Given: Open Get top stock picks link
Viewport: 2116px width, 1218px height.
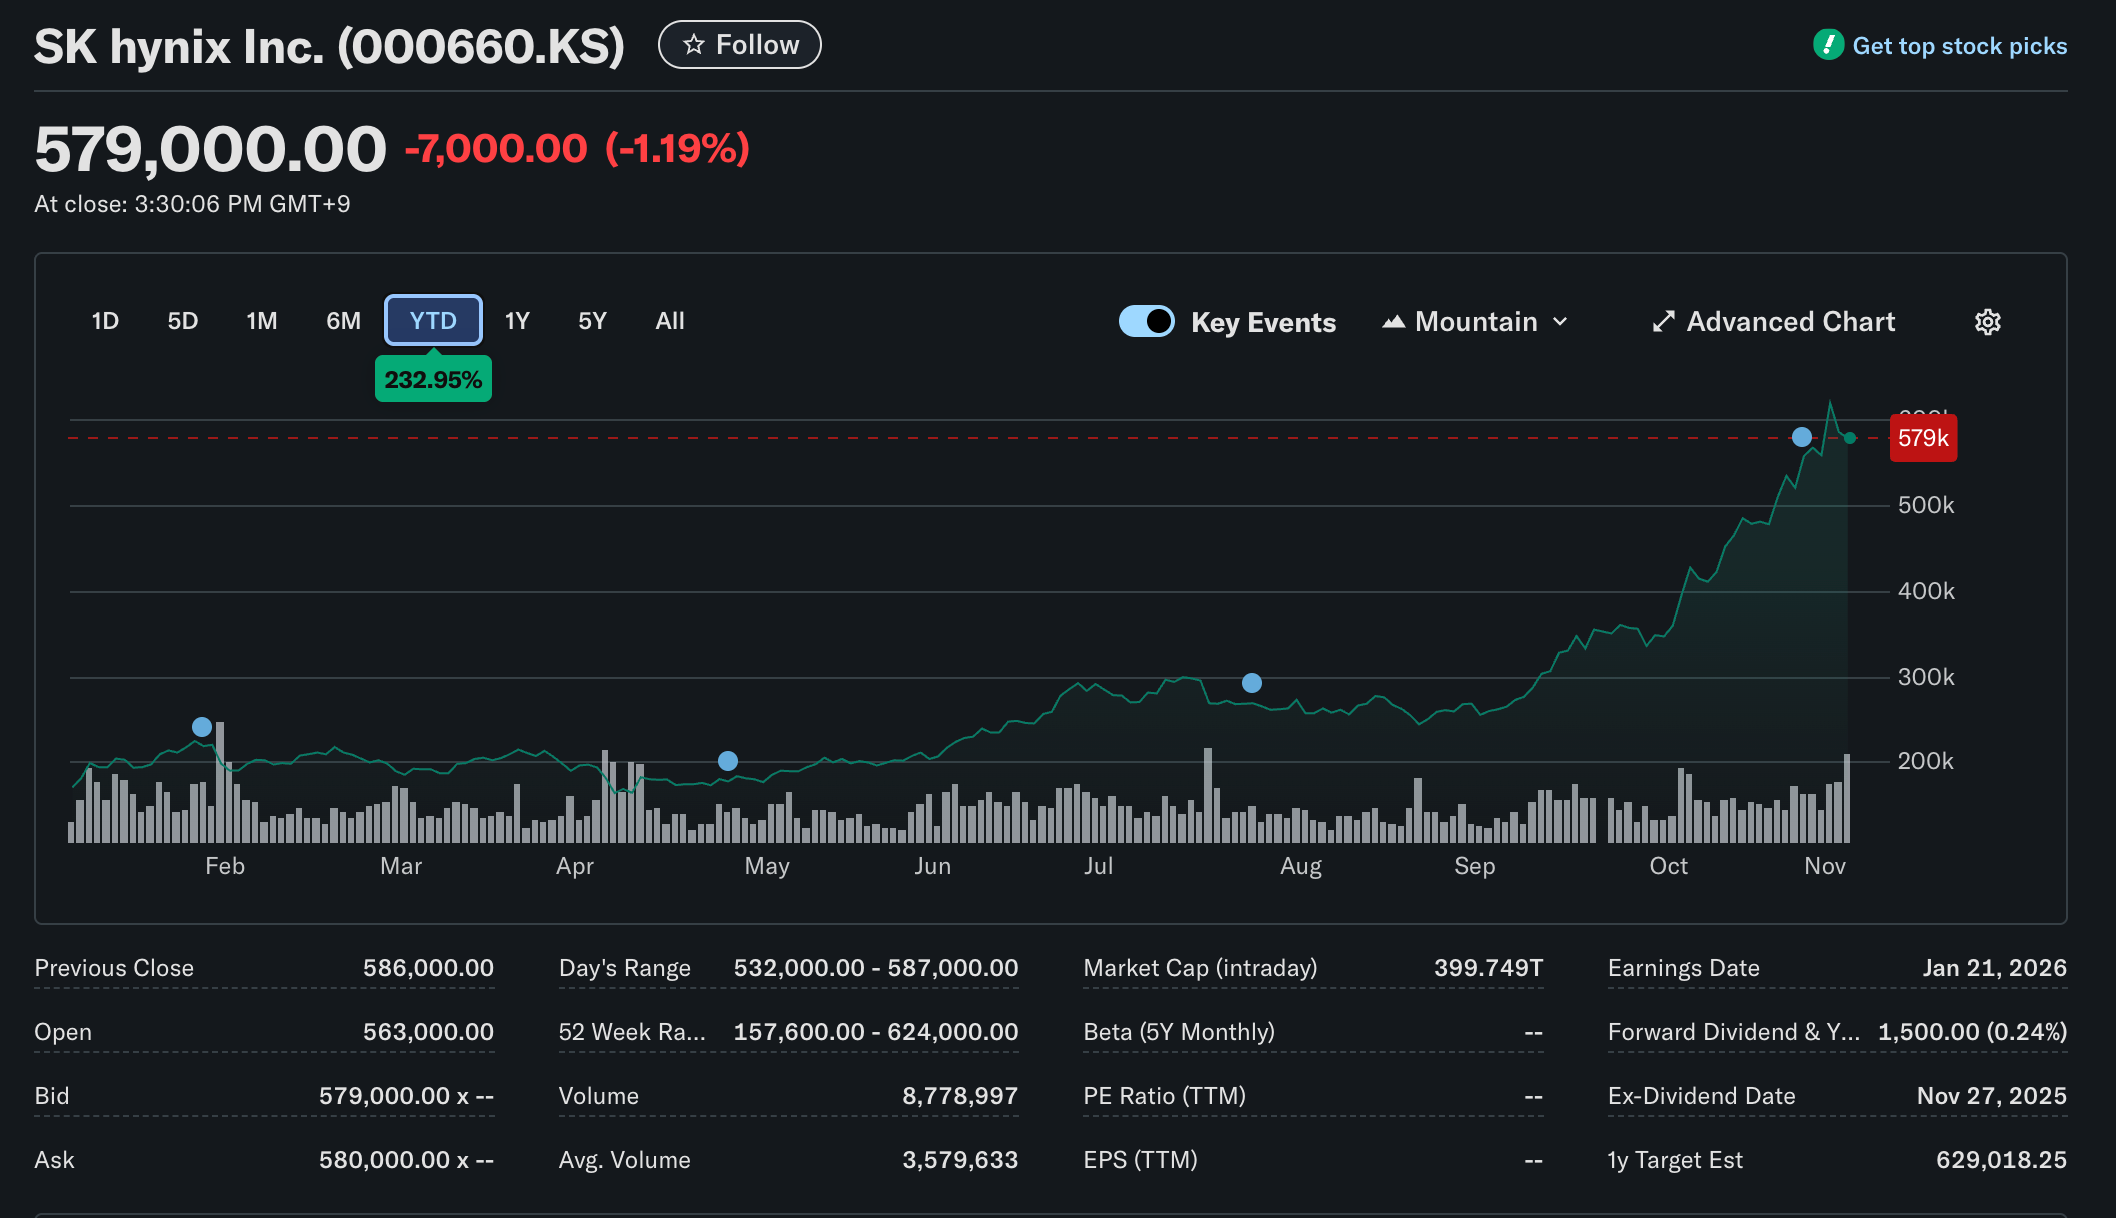Looking at the screenshot, I should click(1958, 46).
